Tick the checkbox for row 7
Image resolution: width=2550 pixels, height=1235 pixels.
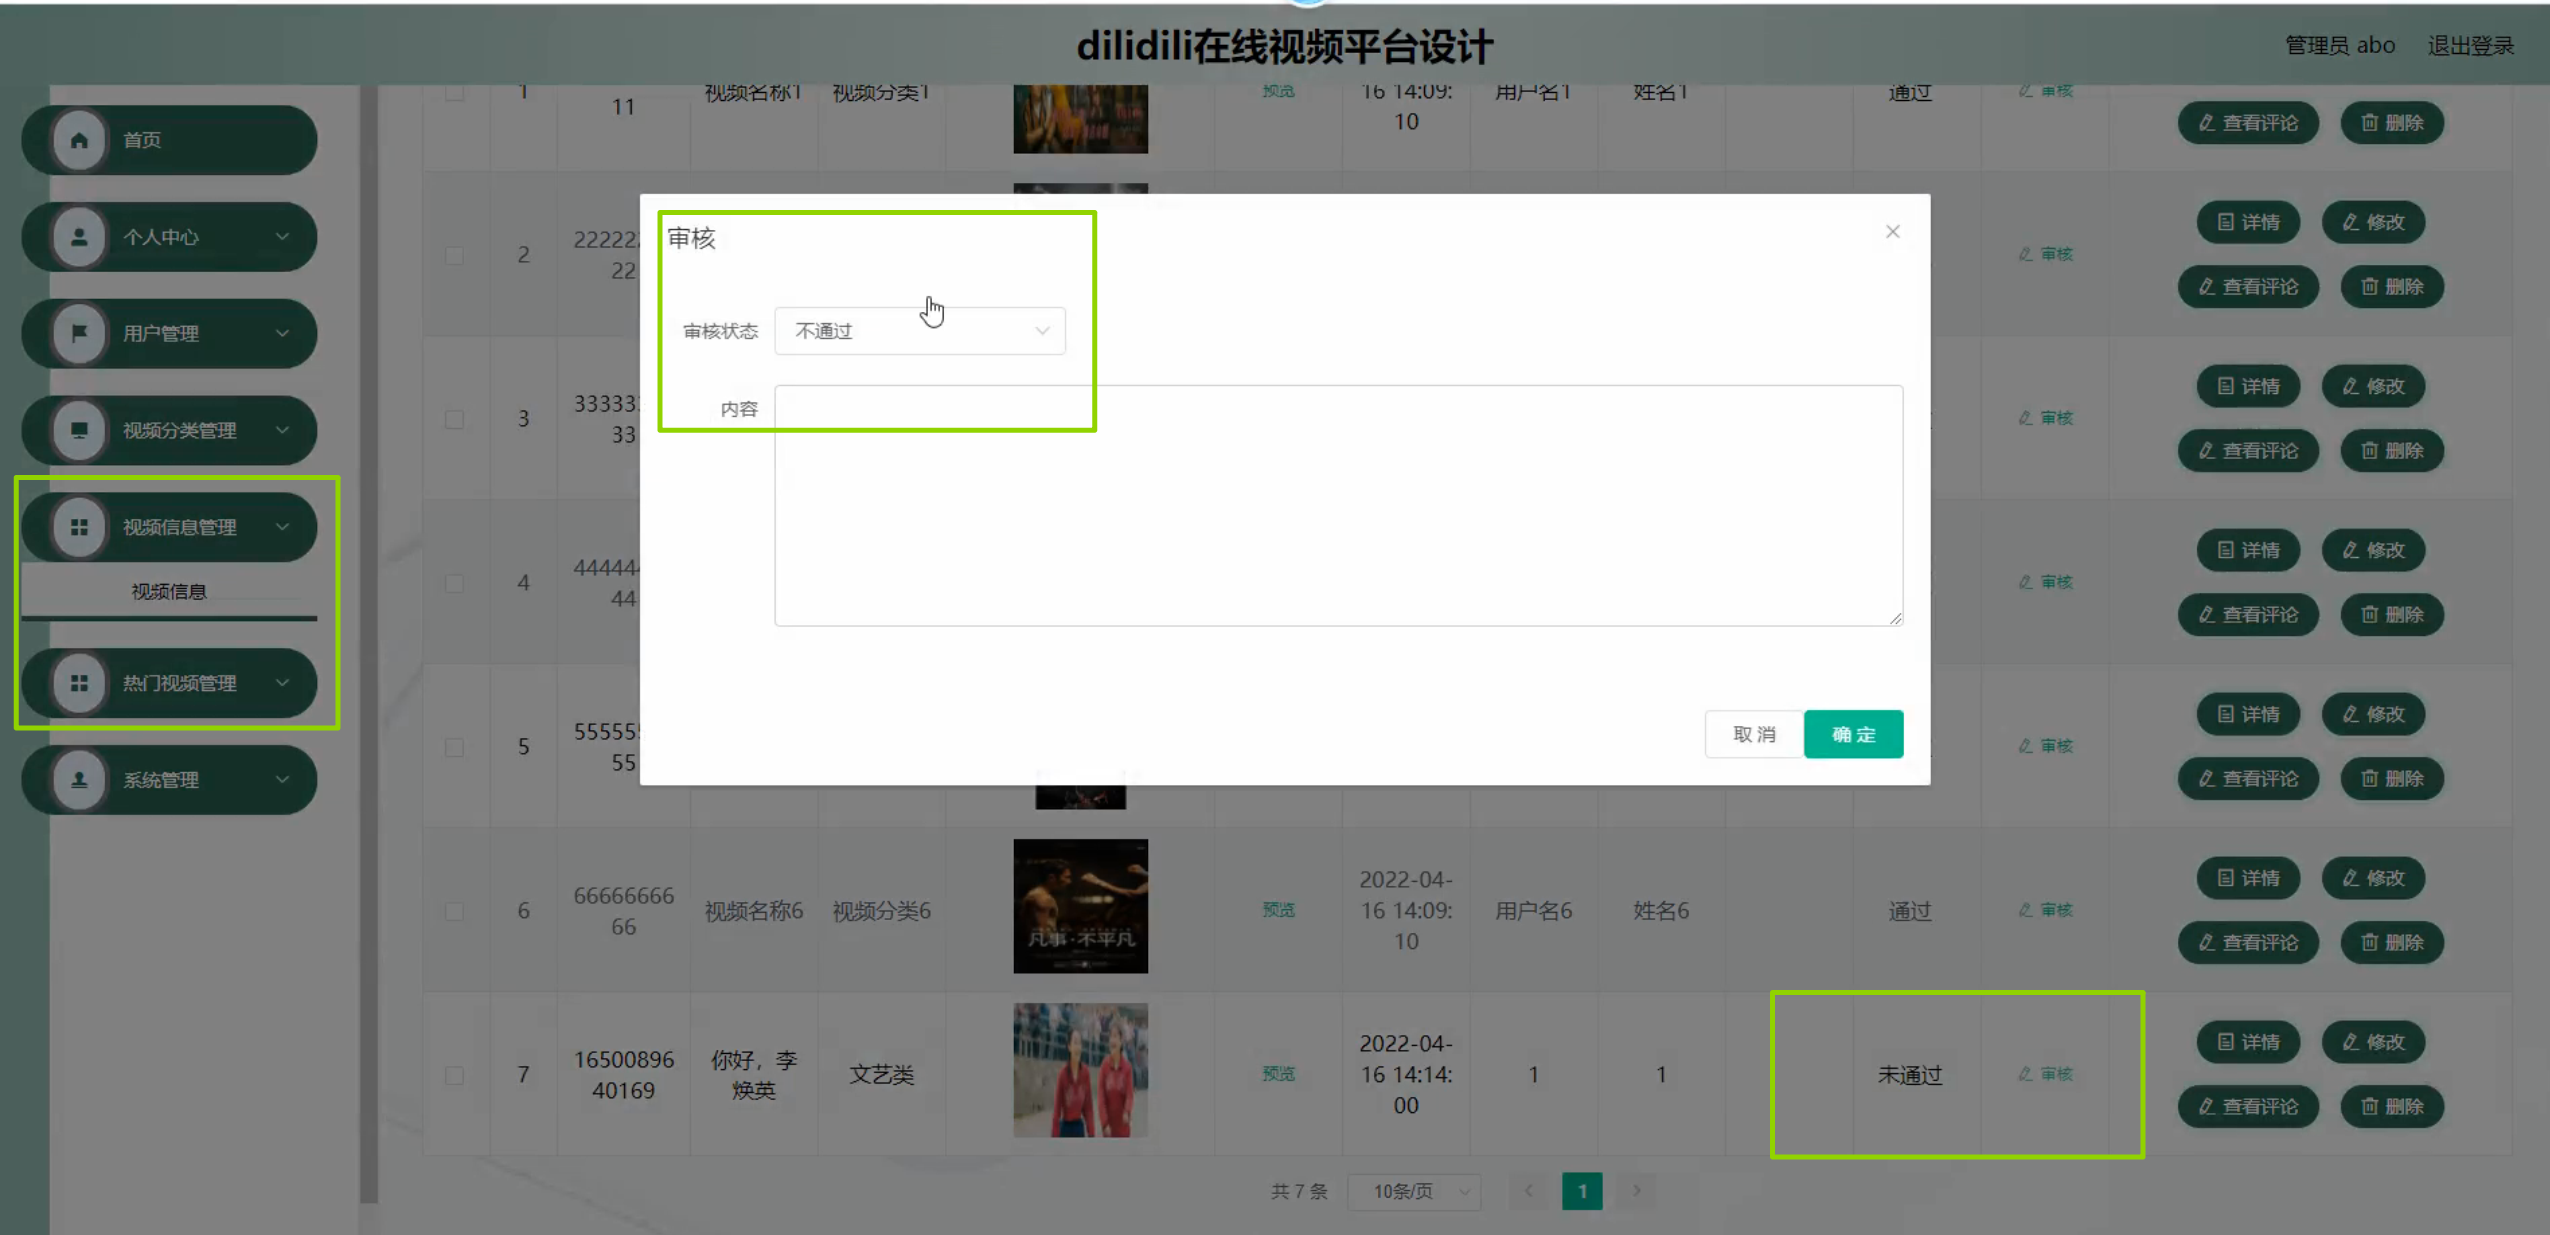tap(455, 1075)
